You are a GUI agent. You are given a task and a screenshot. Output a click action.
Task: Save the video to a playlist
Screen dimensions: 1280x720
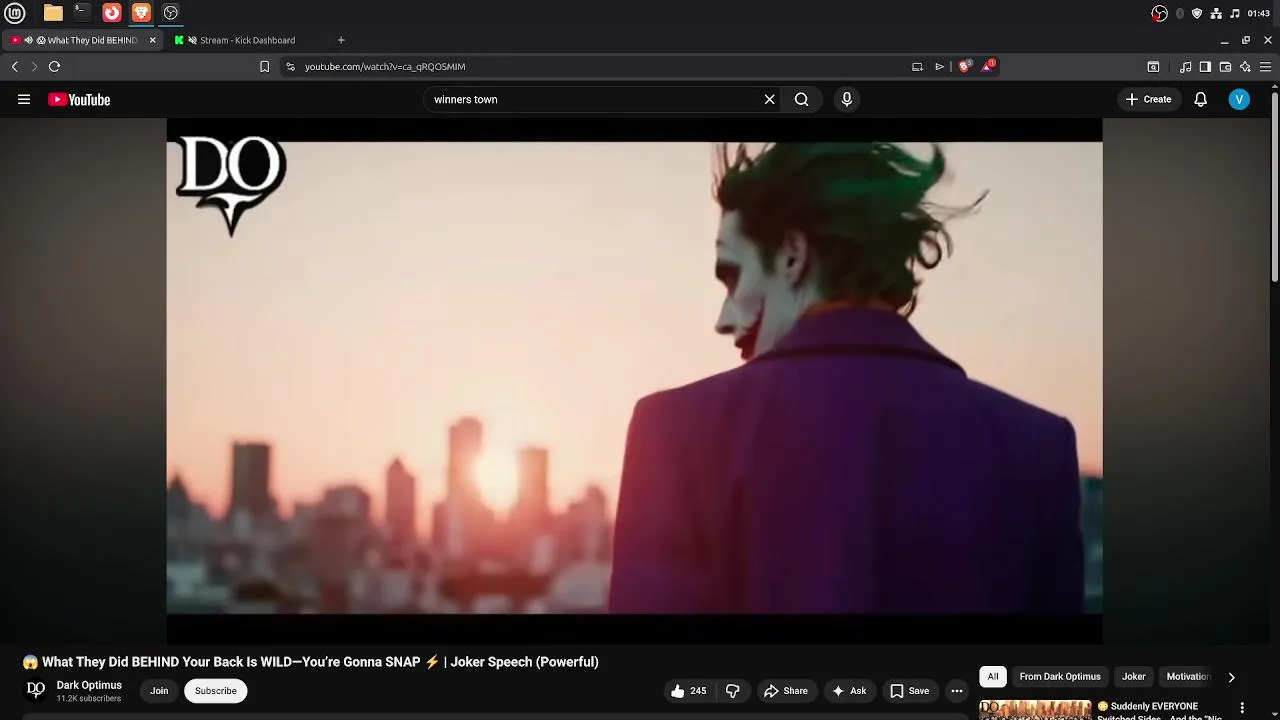pos(909,691)
